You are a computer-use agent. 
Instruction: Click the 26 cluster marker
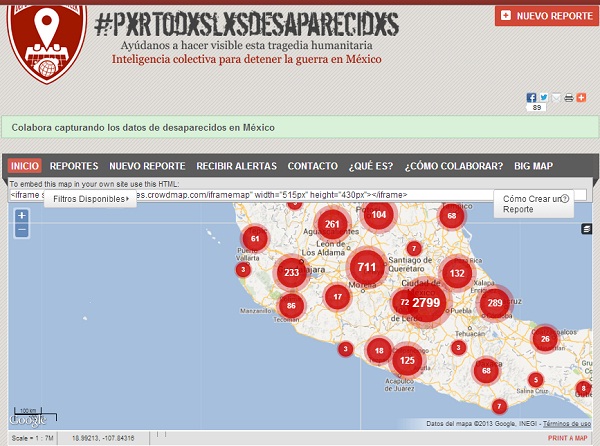(x=545, y=339)
